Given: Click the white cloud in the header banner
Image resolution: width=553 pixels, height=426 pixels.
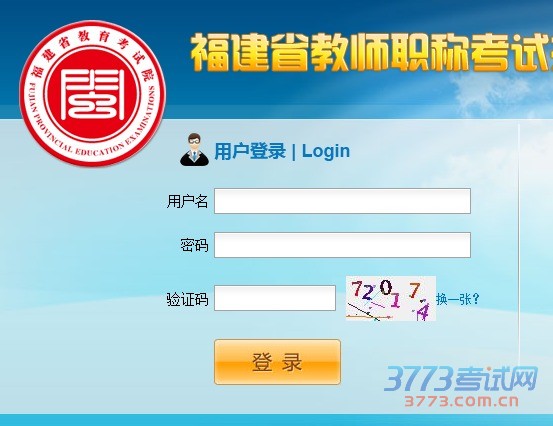Looking at the screenshot, I should click(x=501, y=92).
